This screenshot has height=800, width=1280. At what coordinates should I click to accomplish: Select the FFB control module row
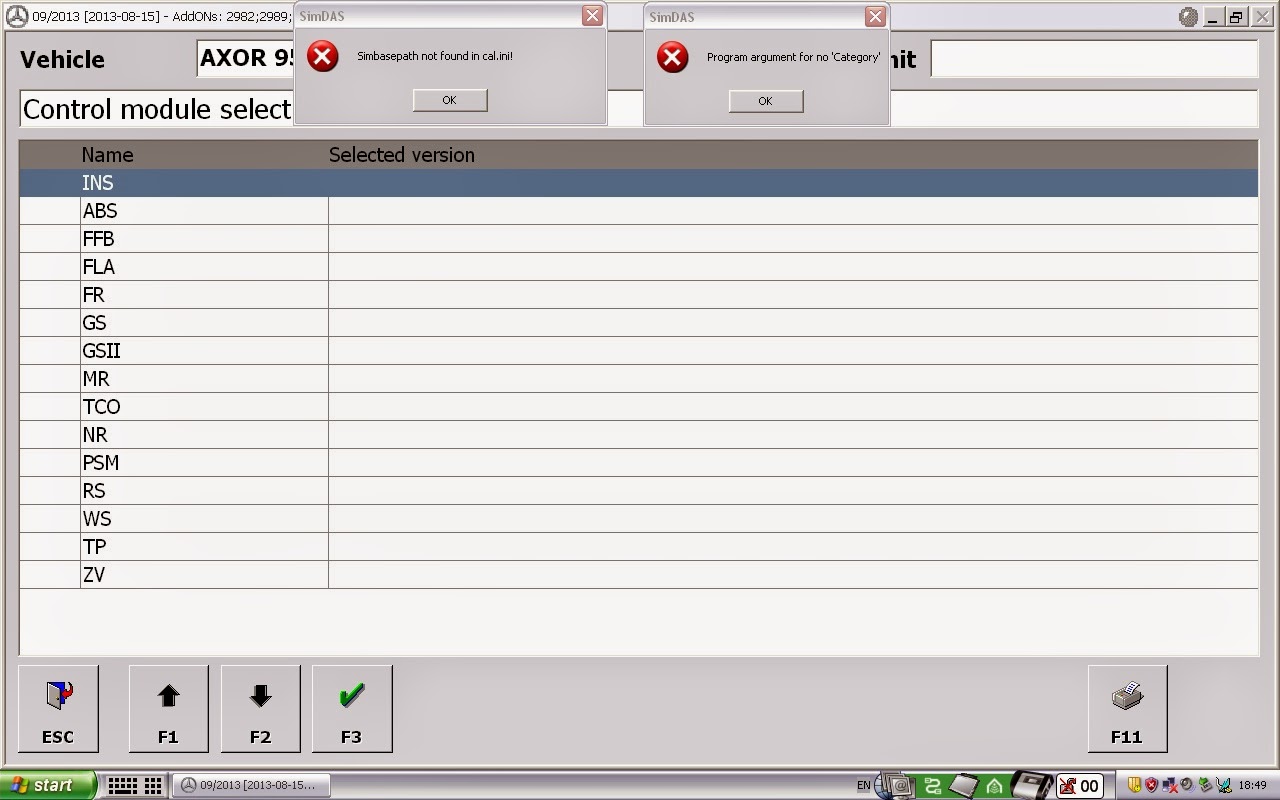pos(638,239)
